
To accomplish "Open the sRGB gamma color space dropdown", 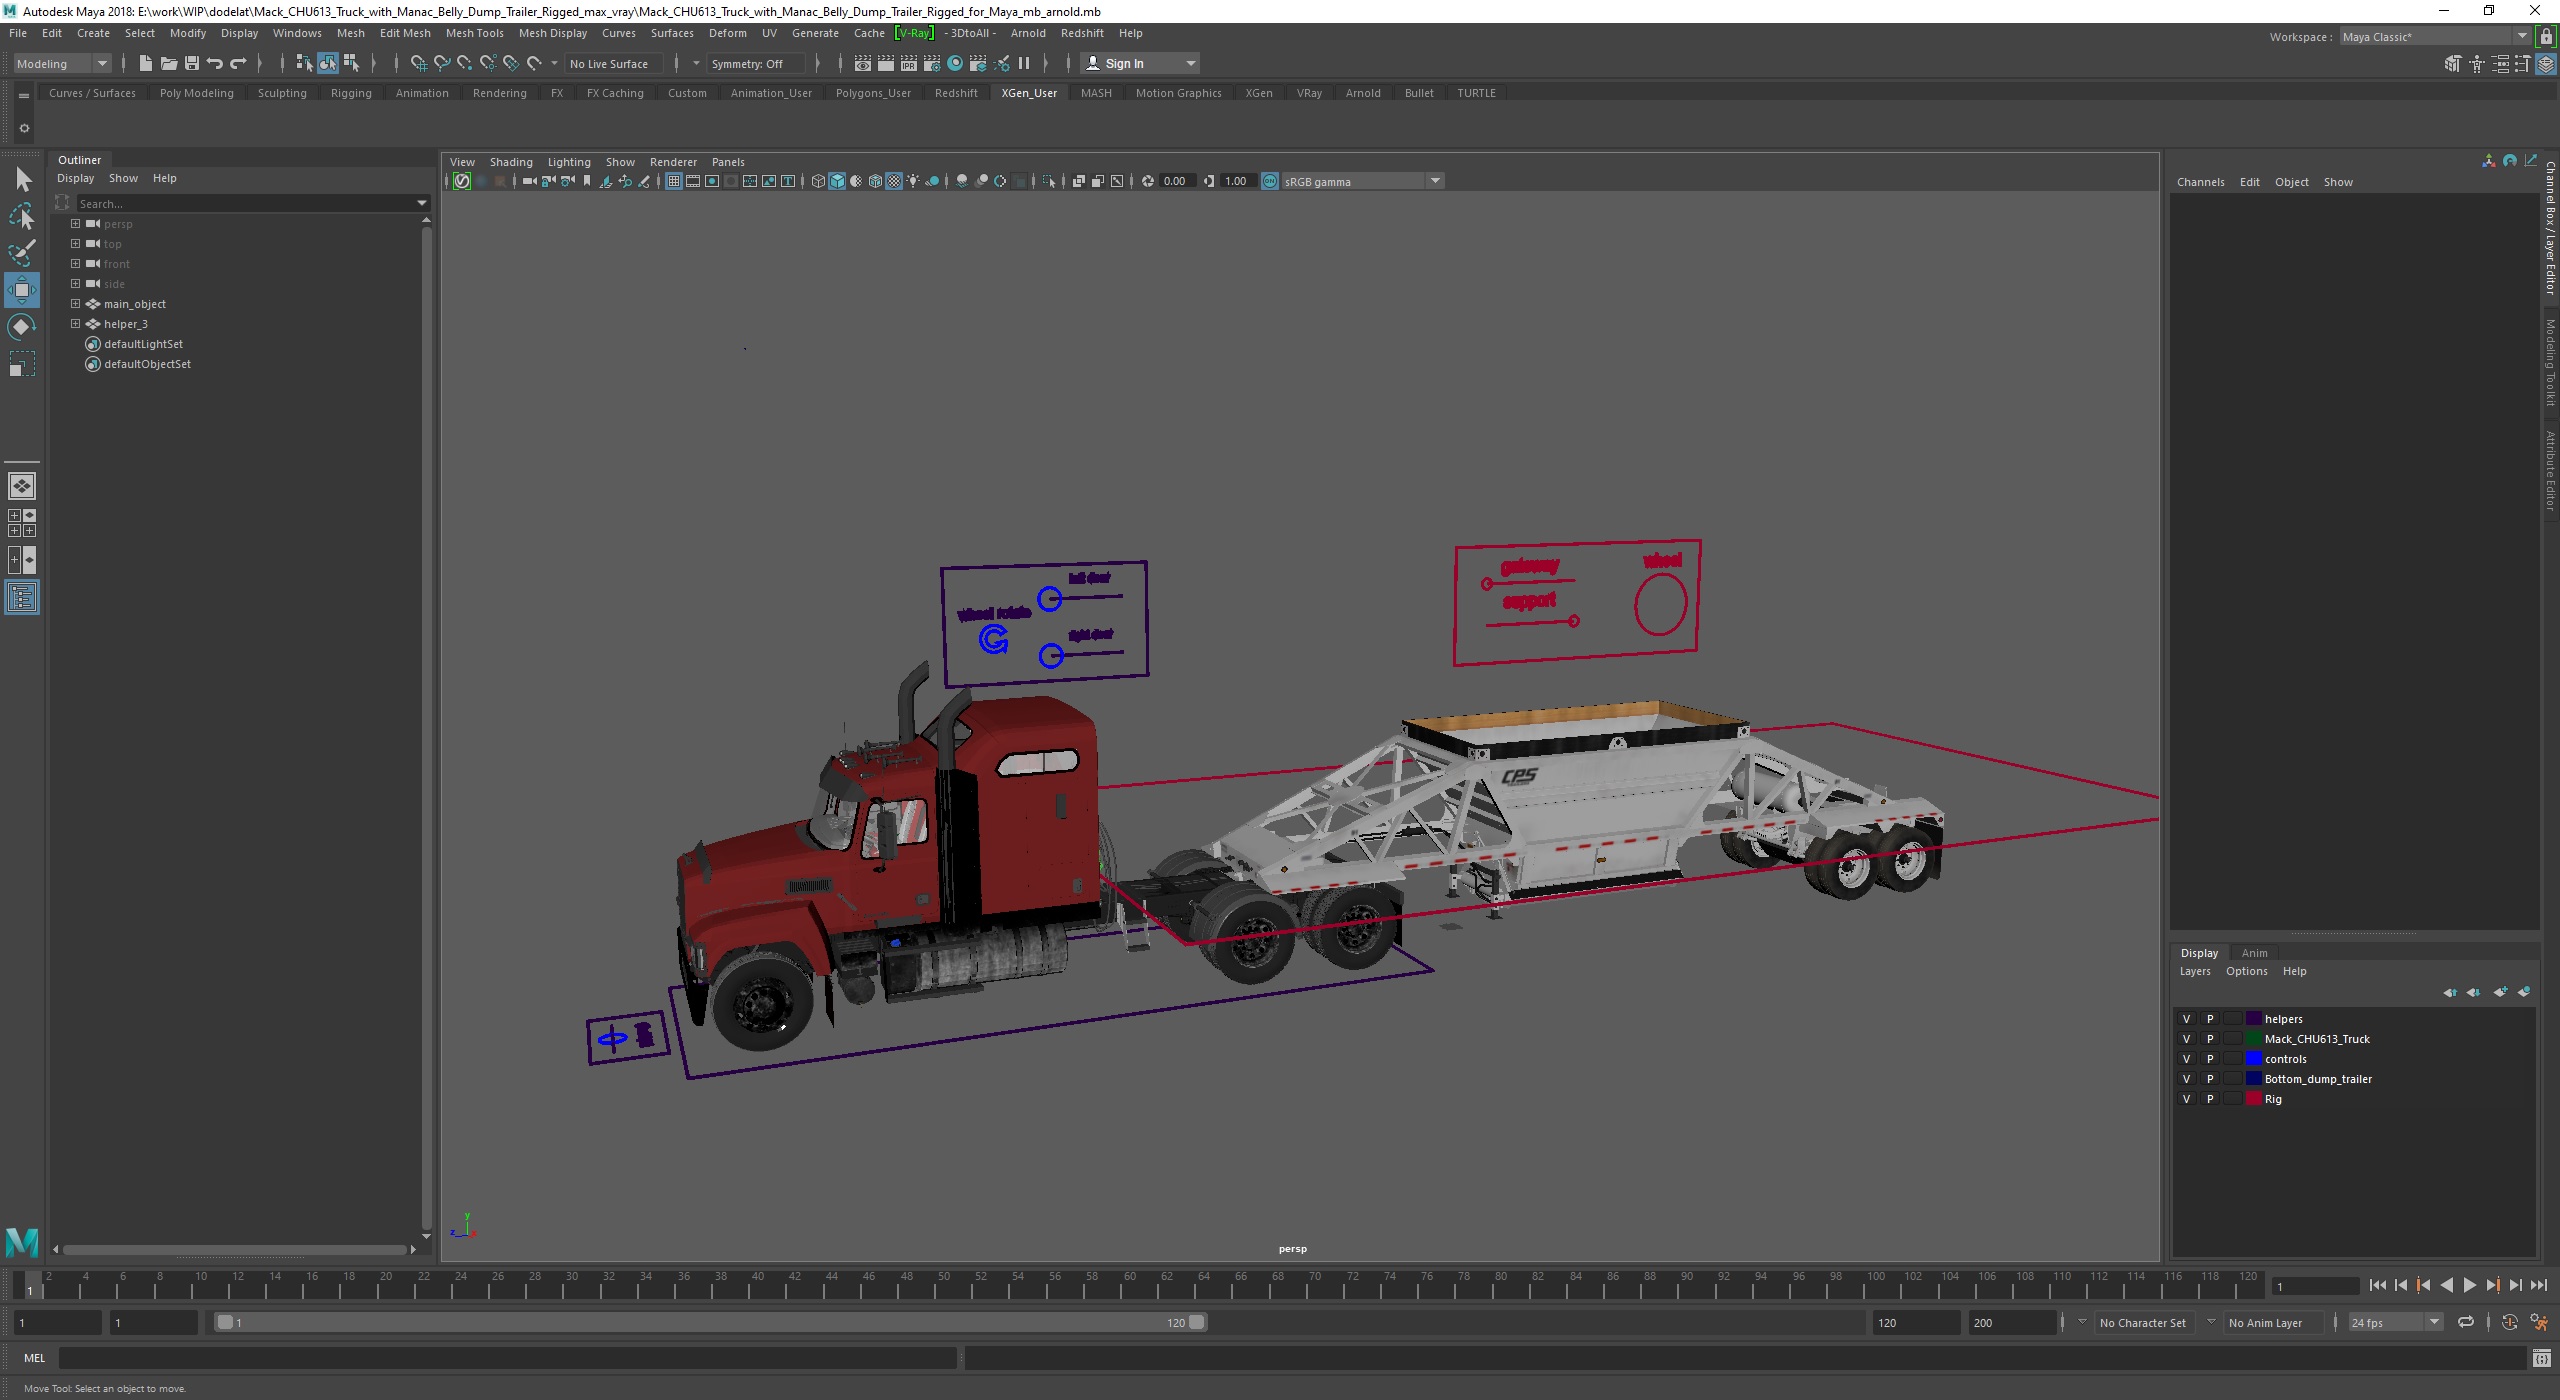I will (1361, 181).
